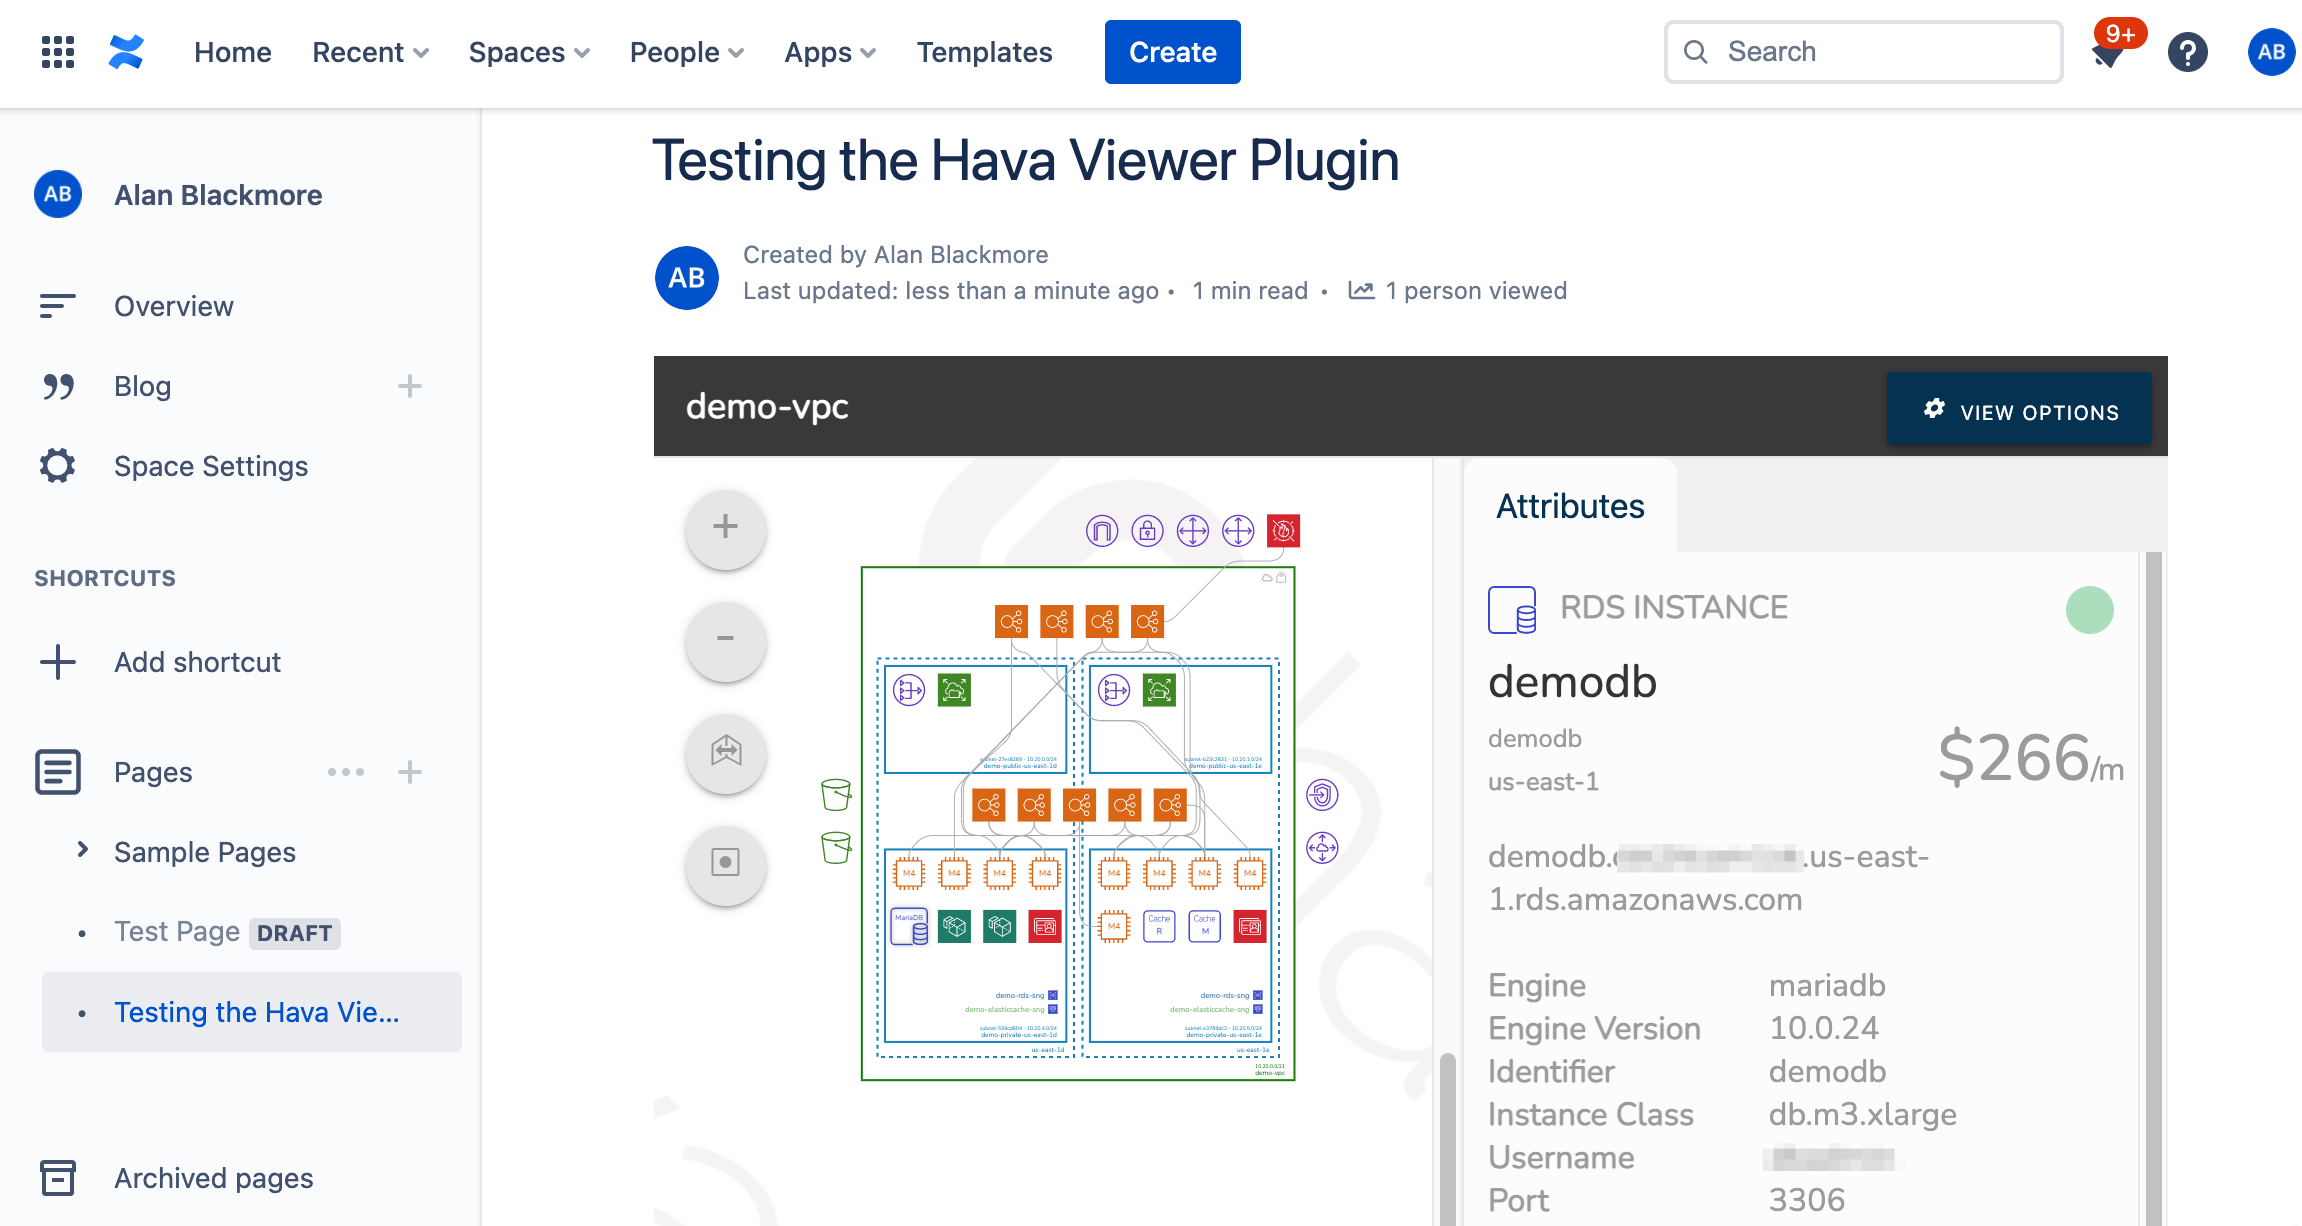The height and width of the screenshot is (1226, 2302).
Task: Add a new blog post with plus
Action: point(410,386)
